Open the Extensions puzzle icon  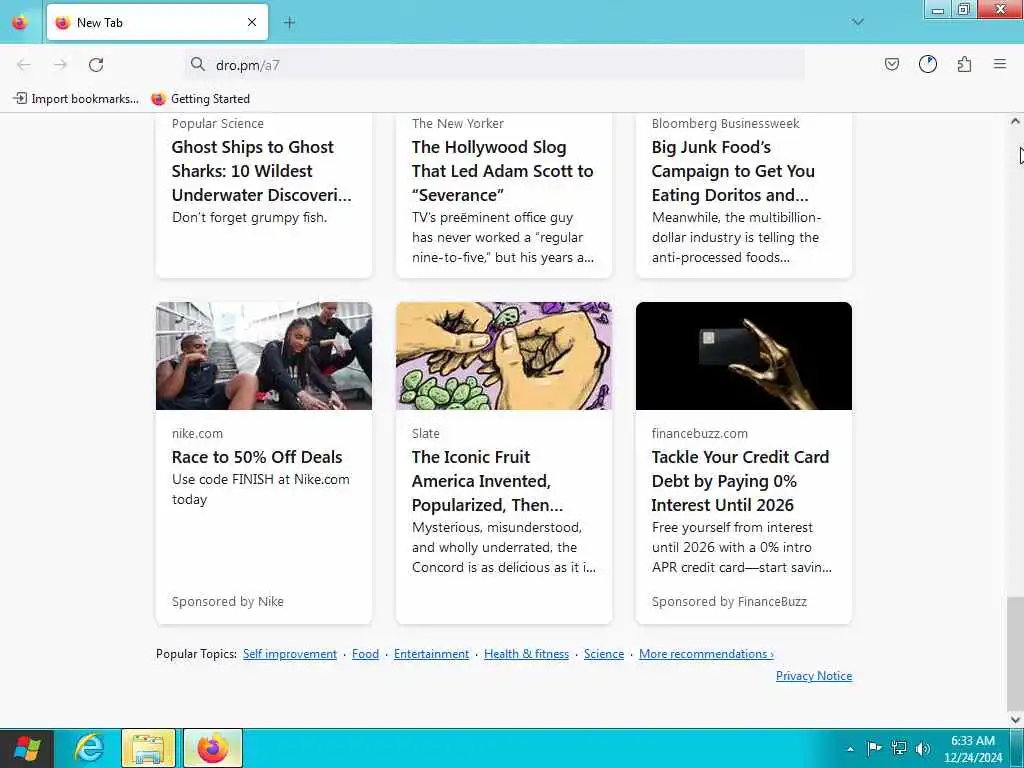964,64
